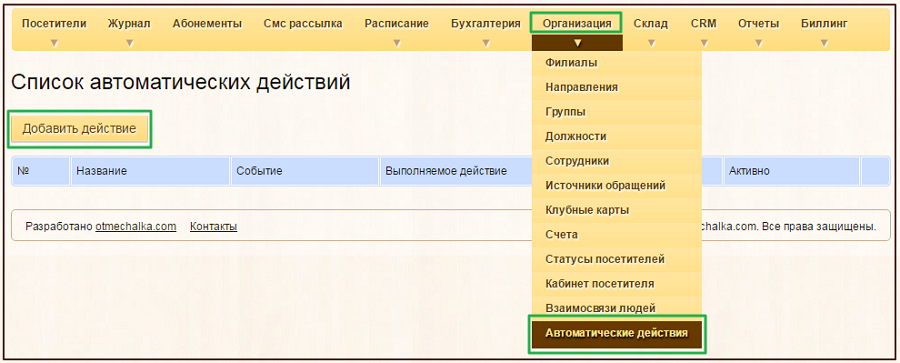The height and width of the screenshot is (363, 900).
Task: Expand the arrow under Склад
Action: (651, 43)
